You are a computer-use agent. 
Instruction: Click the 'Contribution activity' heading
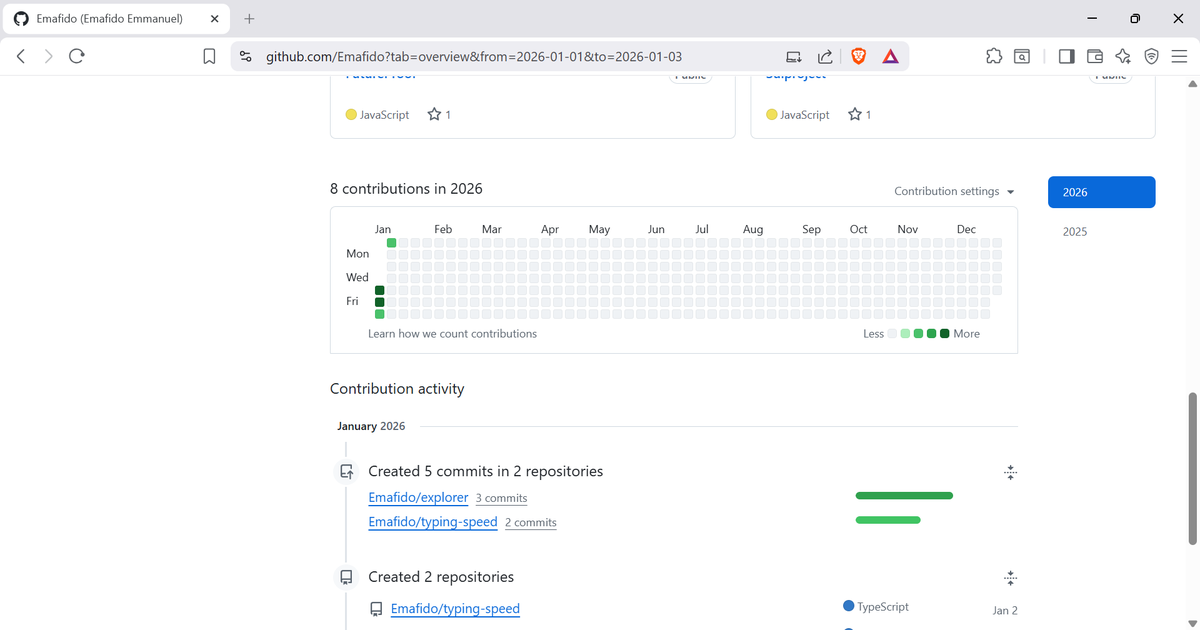pos(397,388)
